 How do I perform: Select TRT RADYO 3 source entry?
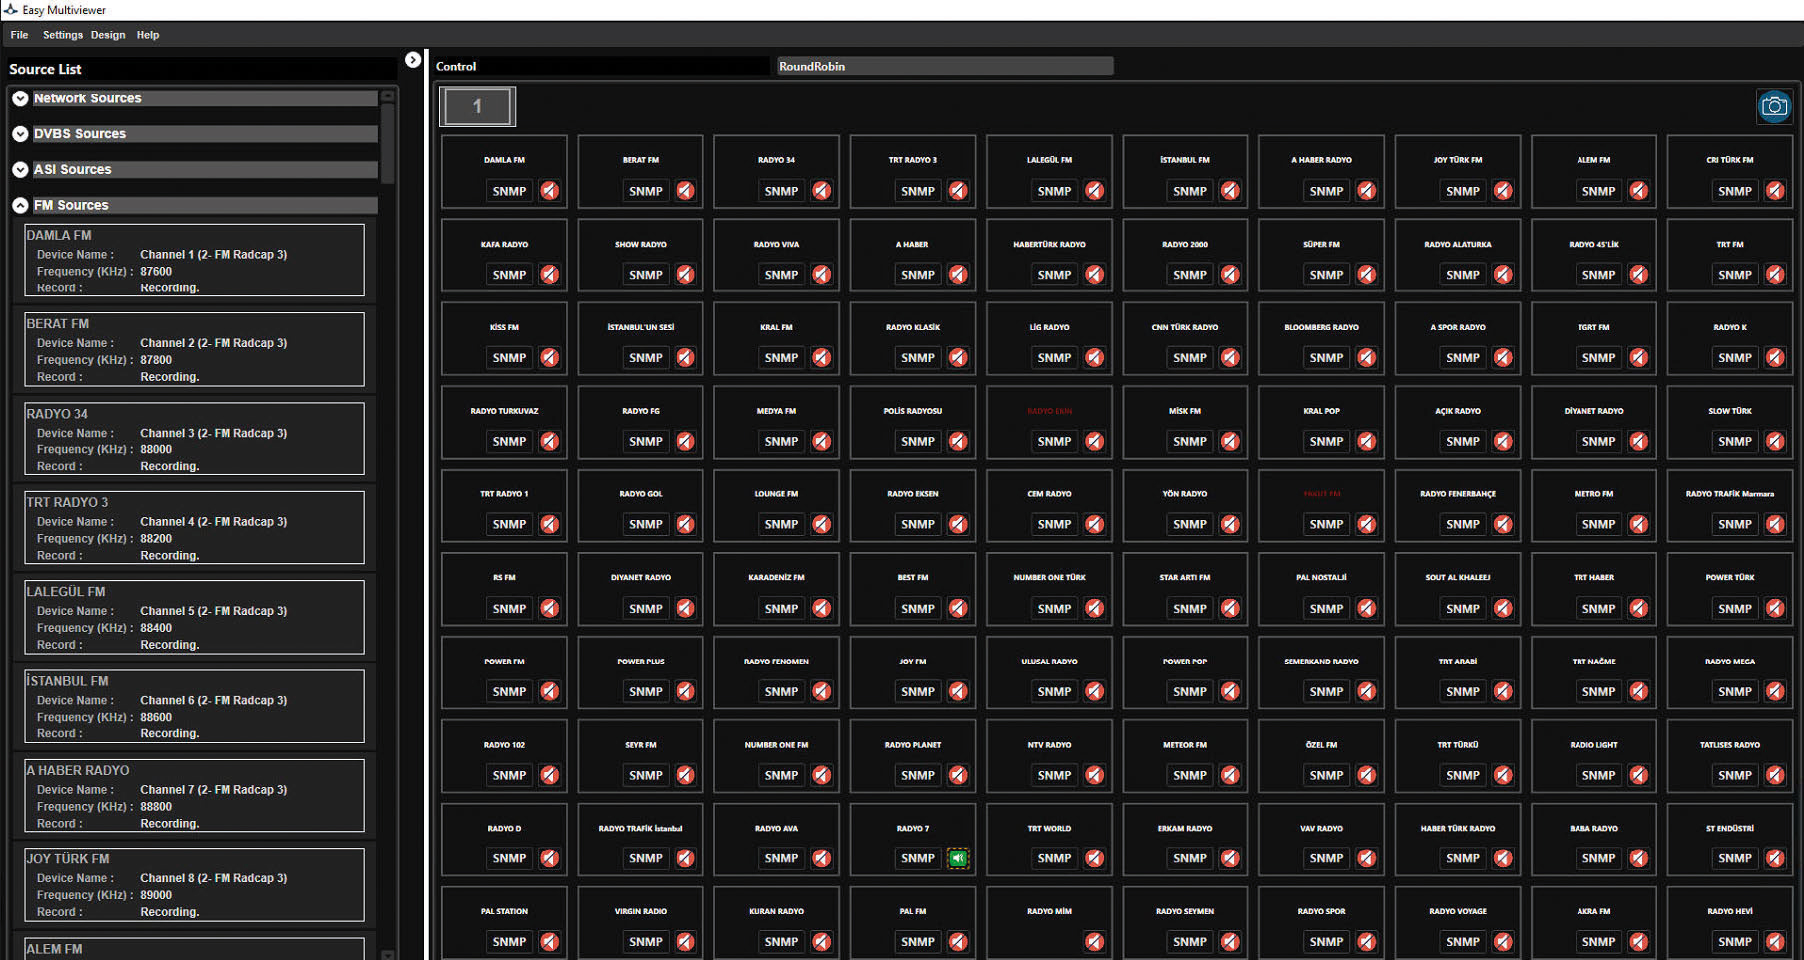[195, 527]
